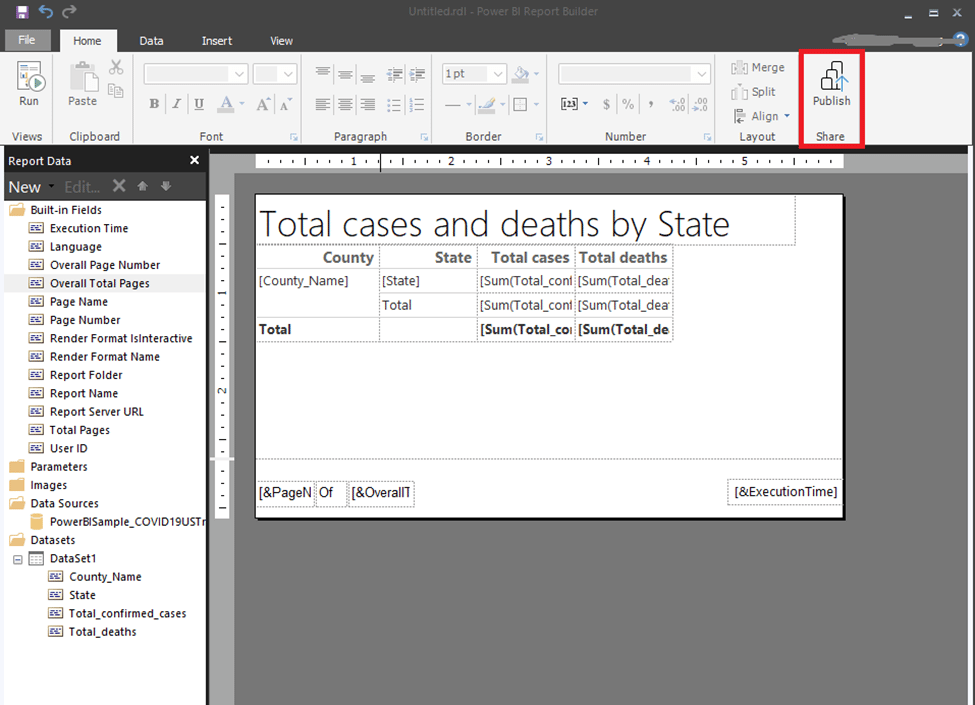Switch to the Home ribbon tab
This screenshot has height=705, width=975.
pyautogui.click(x=87, y=40)
